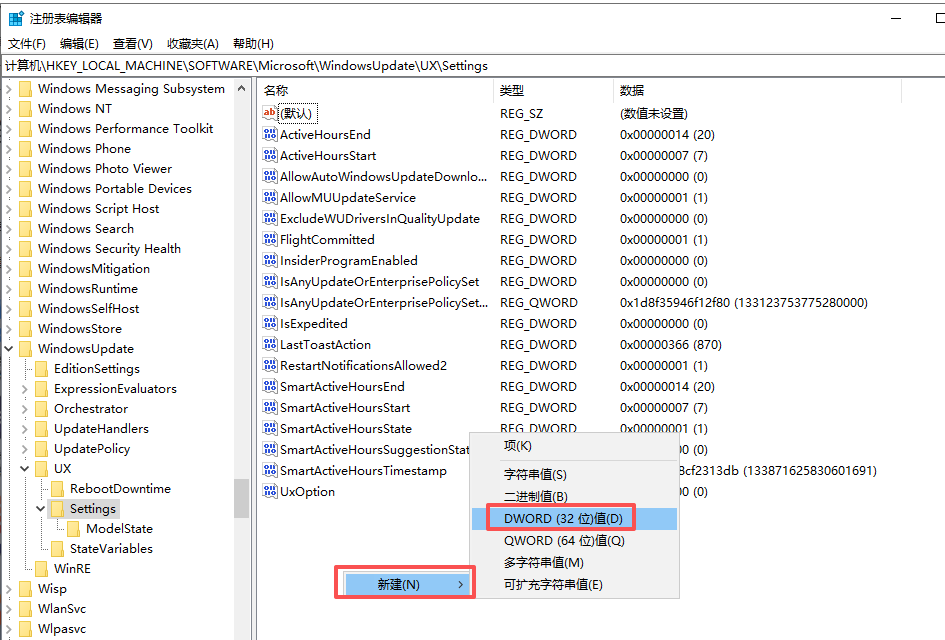
Task: Click the RebootDowntime folder icon
Action: (58, 489)
